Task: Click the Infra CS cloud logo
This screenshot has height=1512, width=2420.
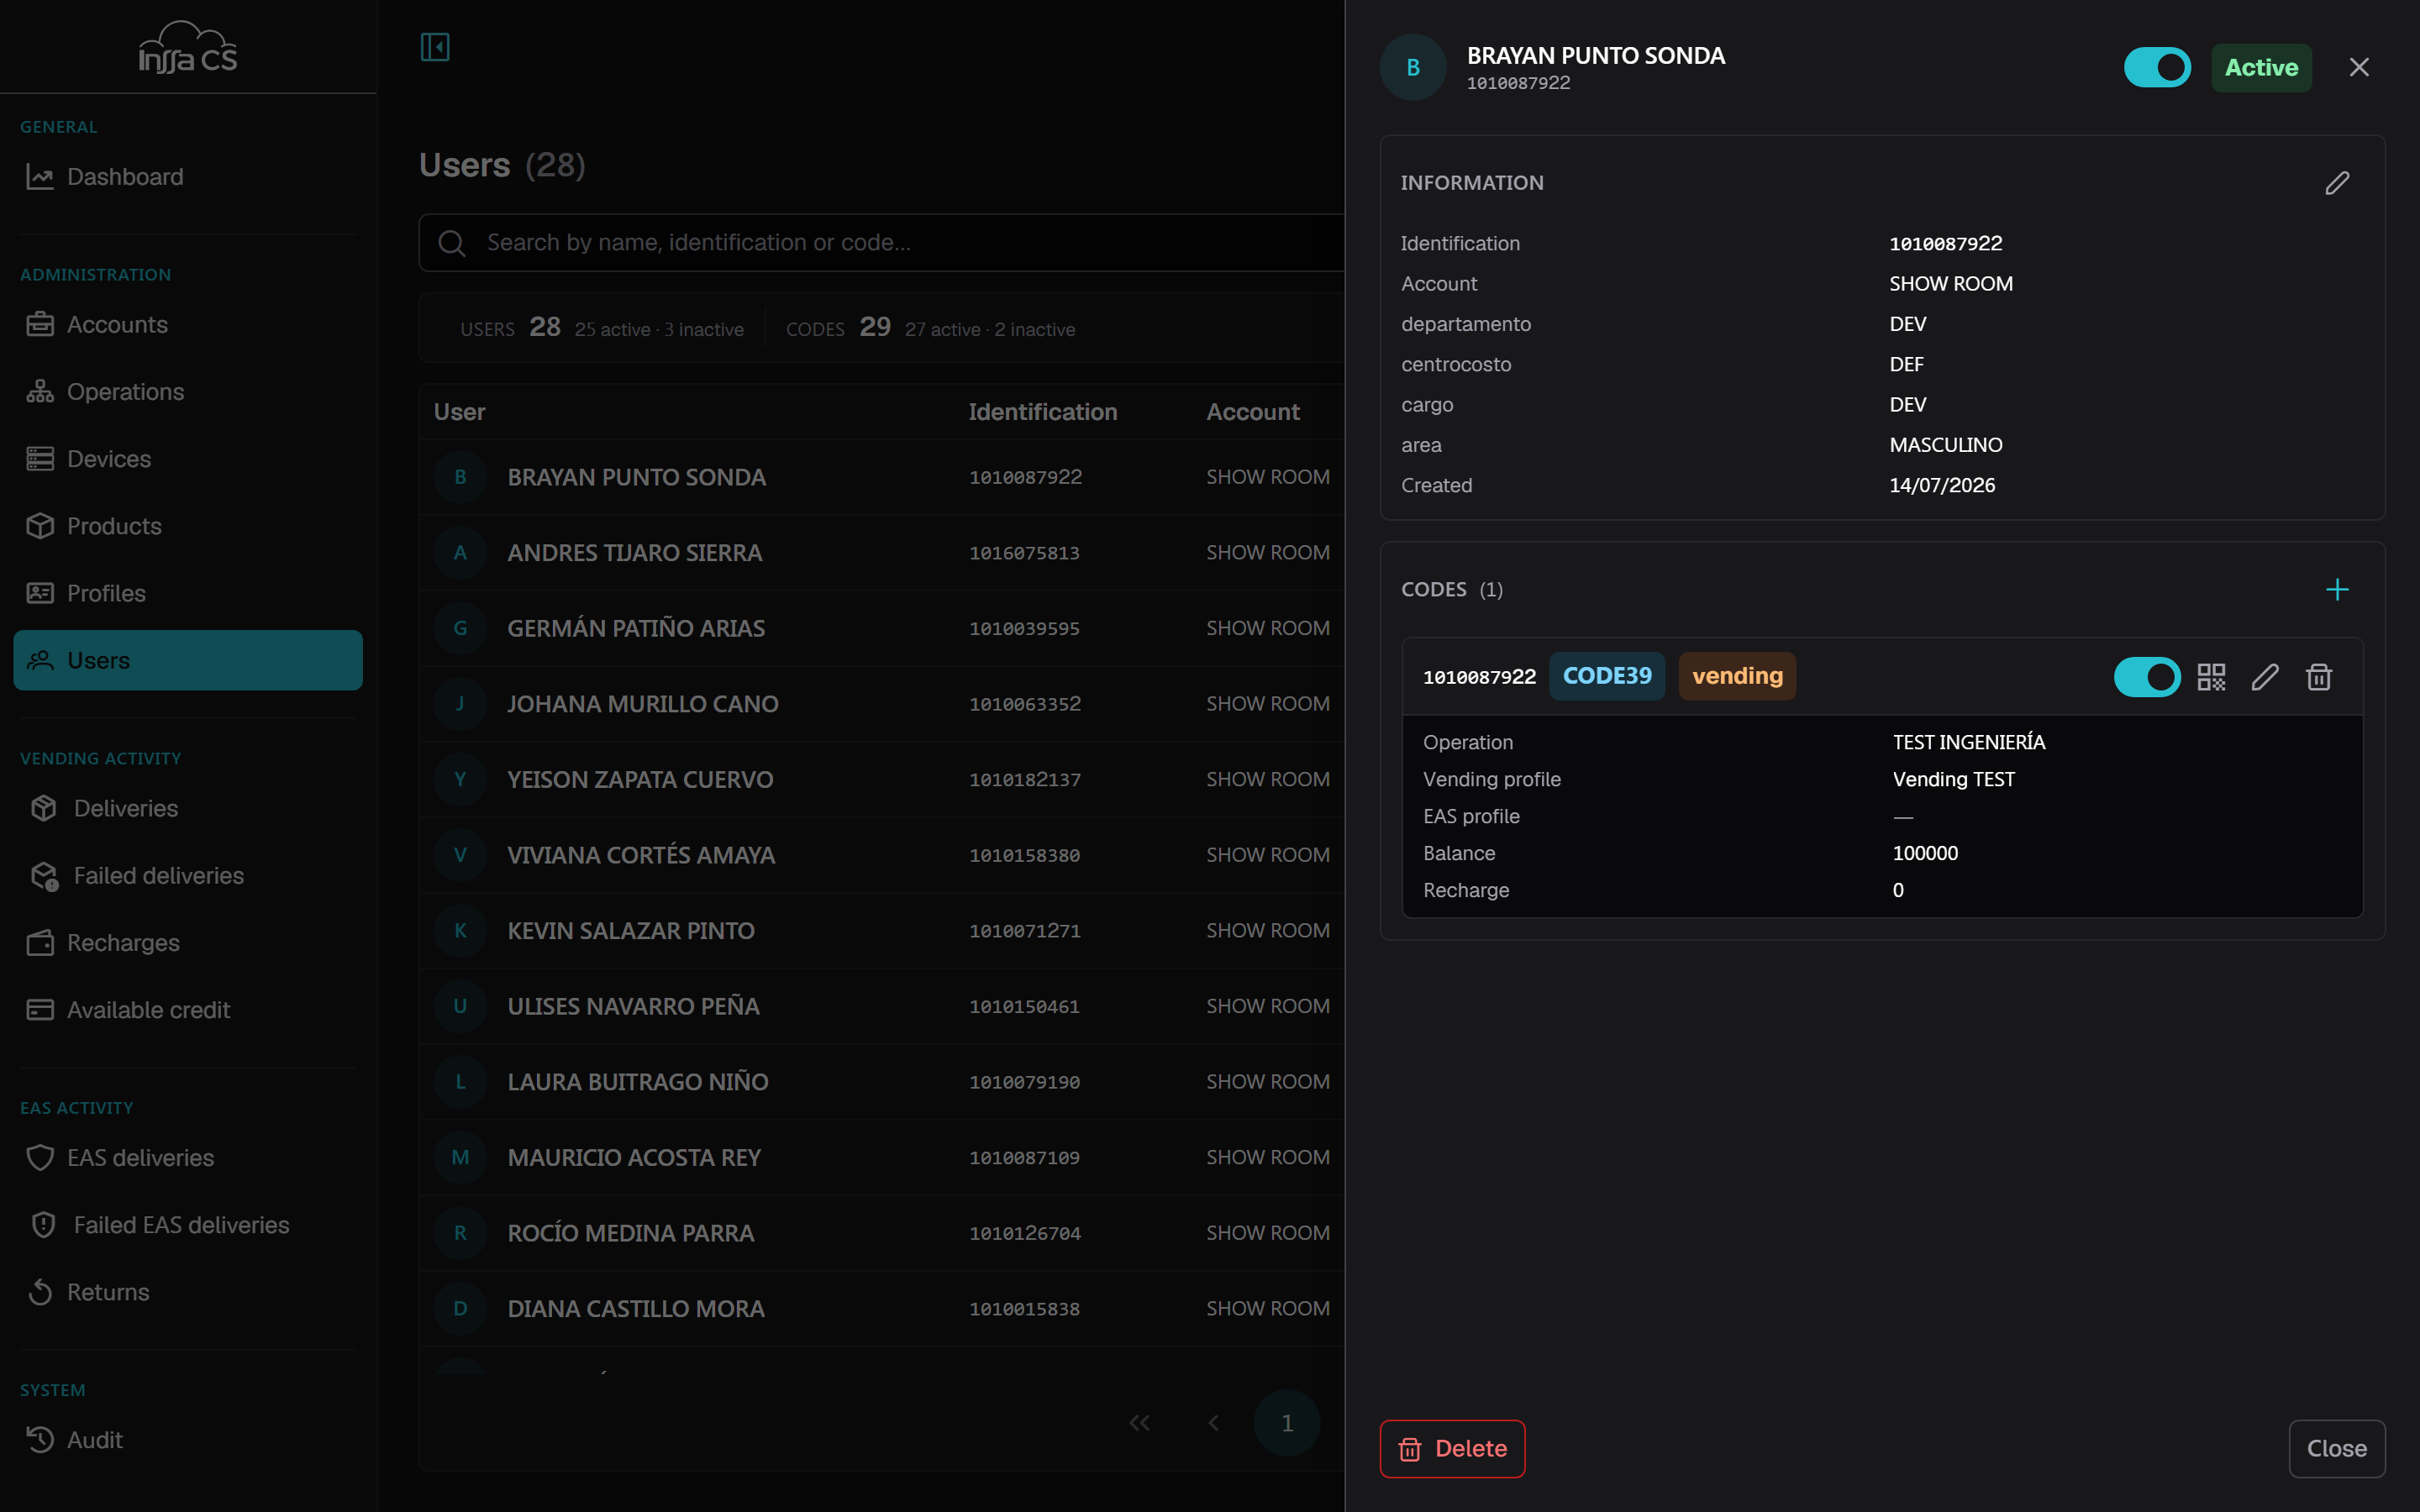Action: 188,47
